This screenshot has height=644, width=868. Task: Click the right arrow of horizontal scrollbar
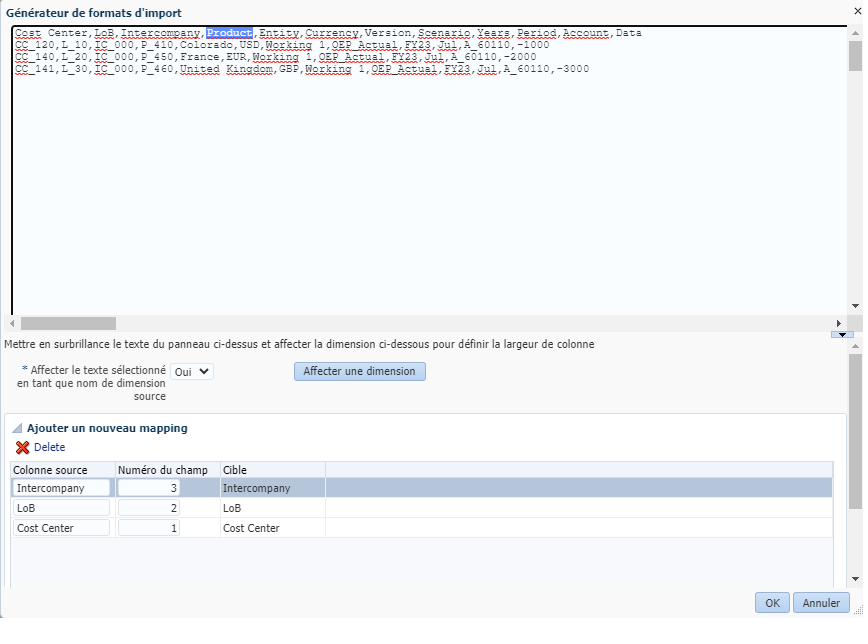839,323
